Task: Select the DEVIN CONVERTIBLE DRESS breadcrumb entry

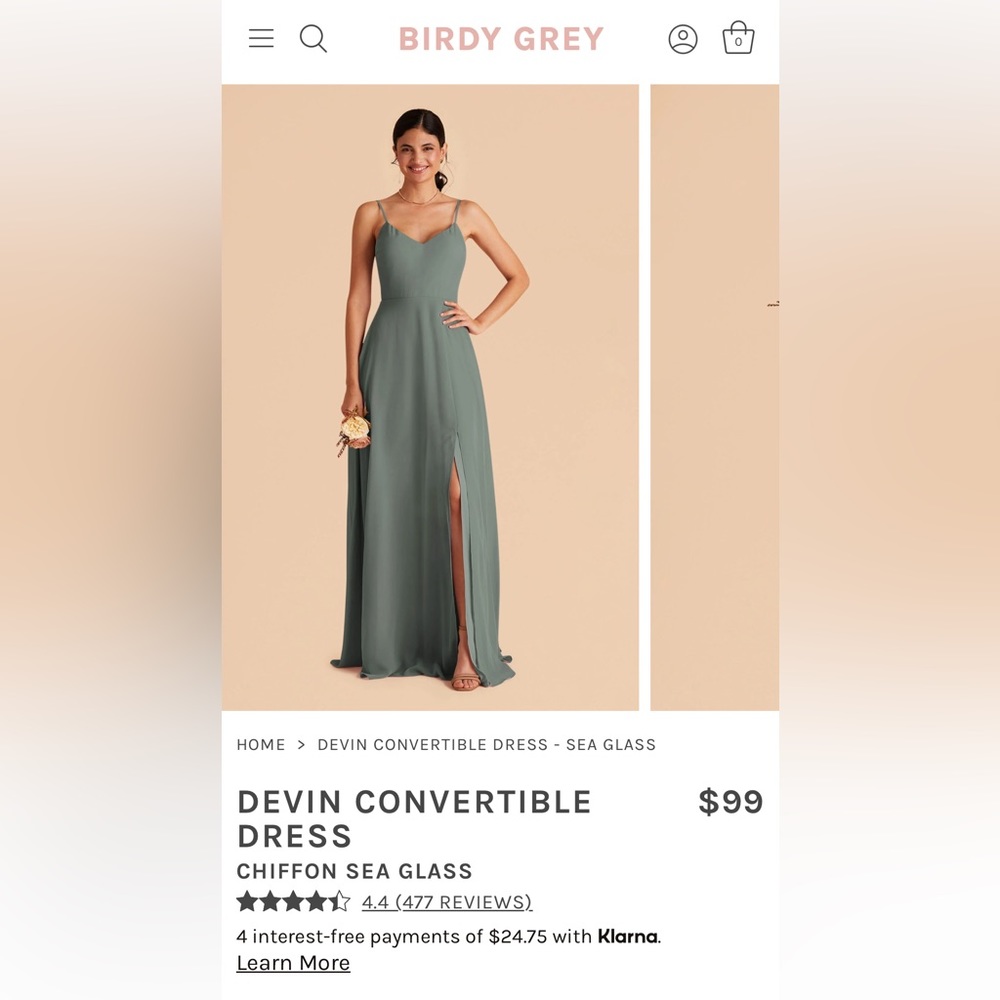Action: pyautogui.click(x=485, y=744)
